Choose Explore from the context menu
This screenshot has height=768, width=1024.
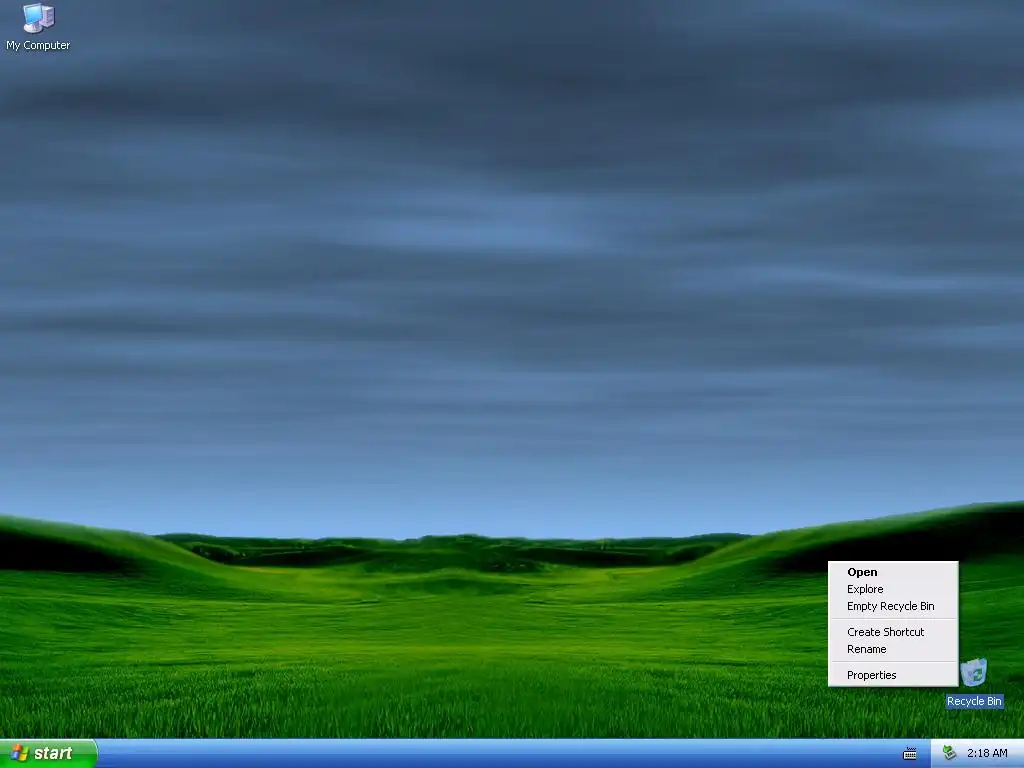[x=893, y=589]
